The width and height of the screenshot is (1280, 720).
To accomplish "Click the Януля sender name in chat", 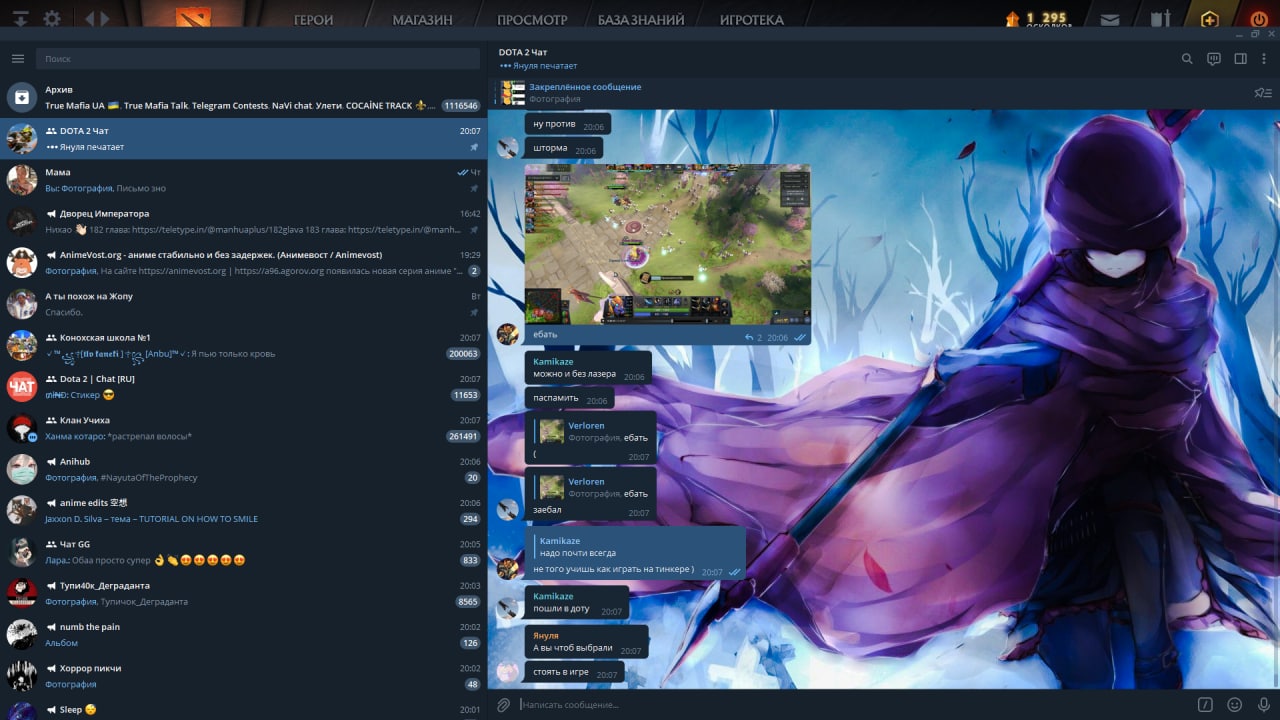I will click(546, 636).
